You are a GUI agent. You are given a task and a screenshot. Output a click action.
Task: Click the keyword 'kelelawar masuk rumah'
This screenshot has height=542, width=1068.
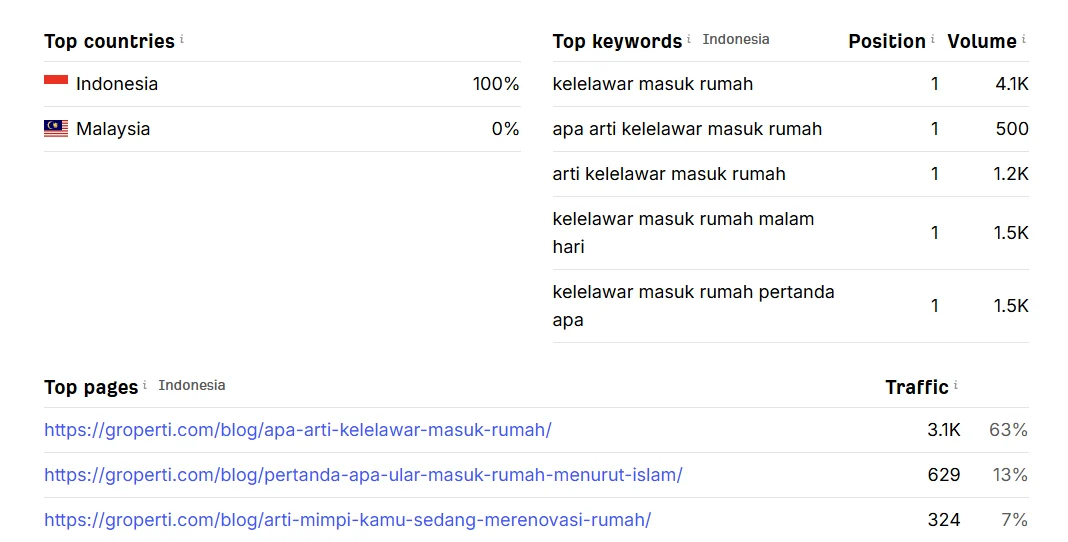(x=653, y=84)
